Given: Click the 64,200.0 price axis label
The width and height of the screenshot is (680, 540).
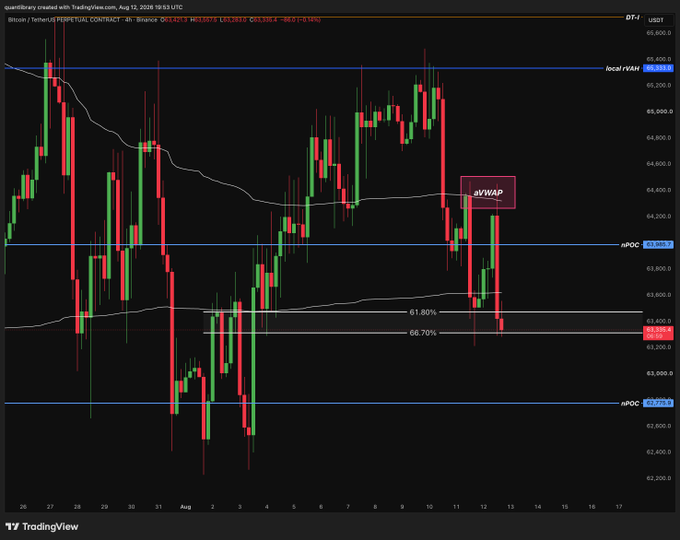Looking at the screenshot, I should [x=658, y=216].
